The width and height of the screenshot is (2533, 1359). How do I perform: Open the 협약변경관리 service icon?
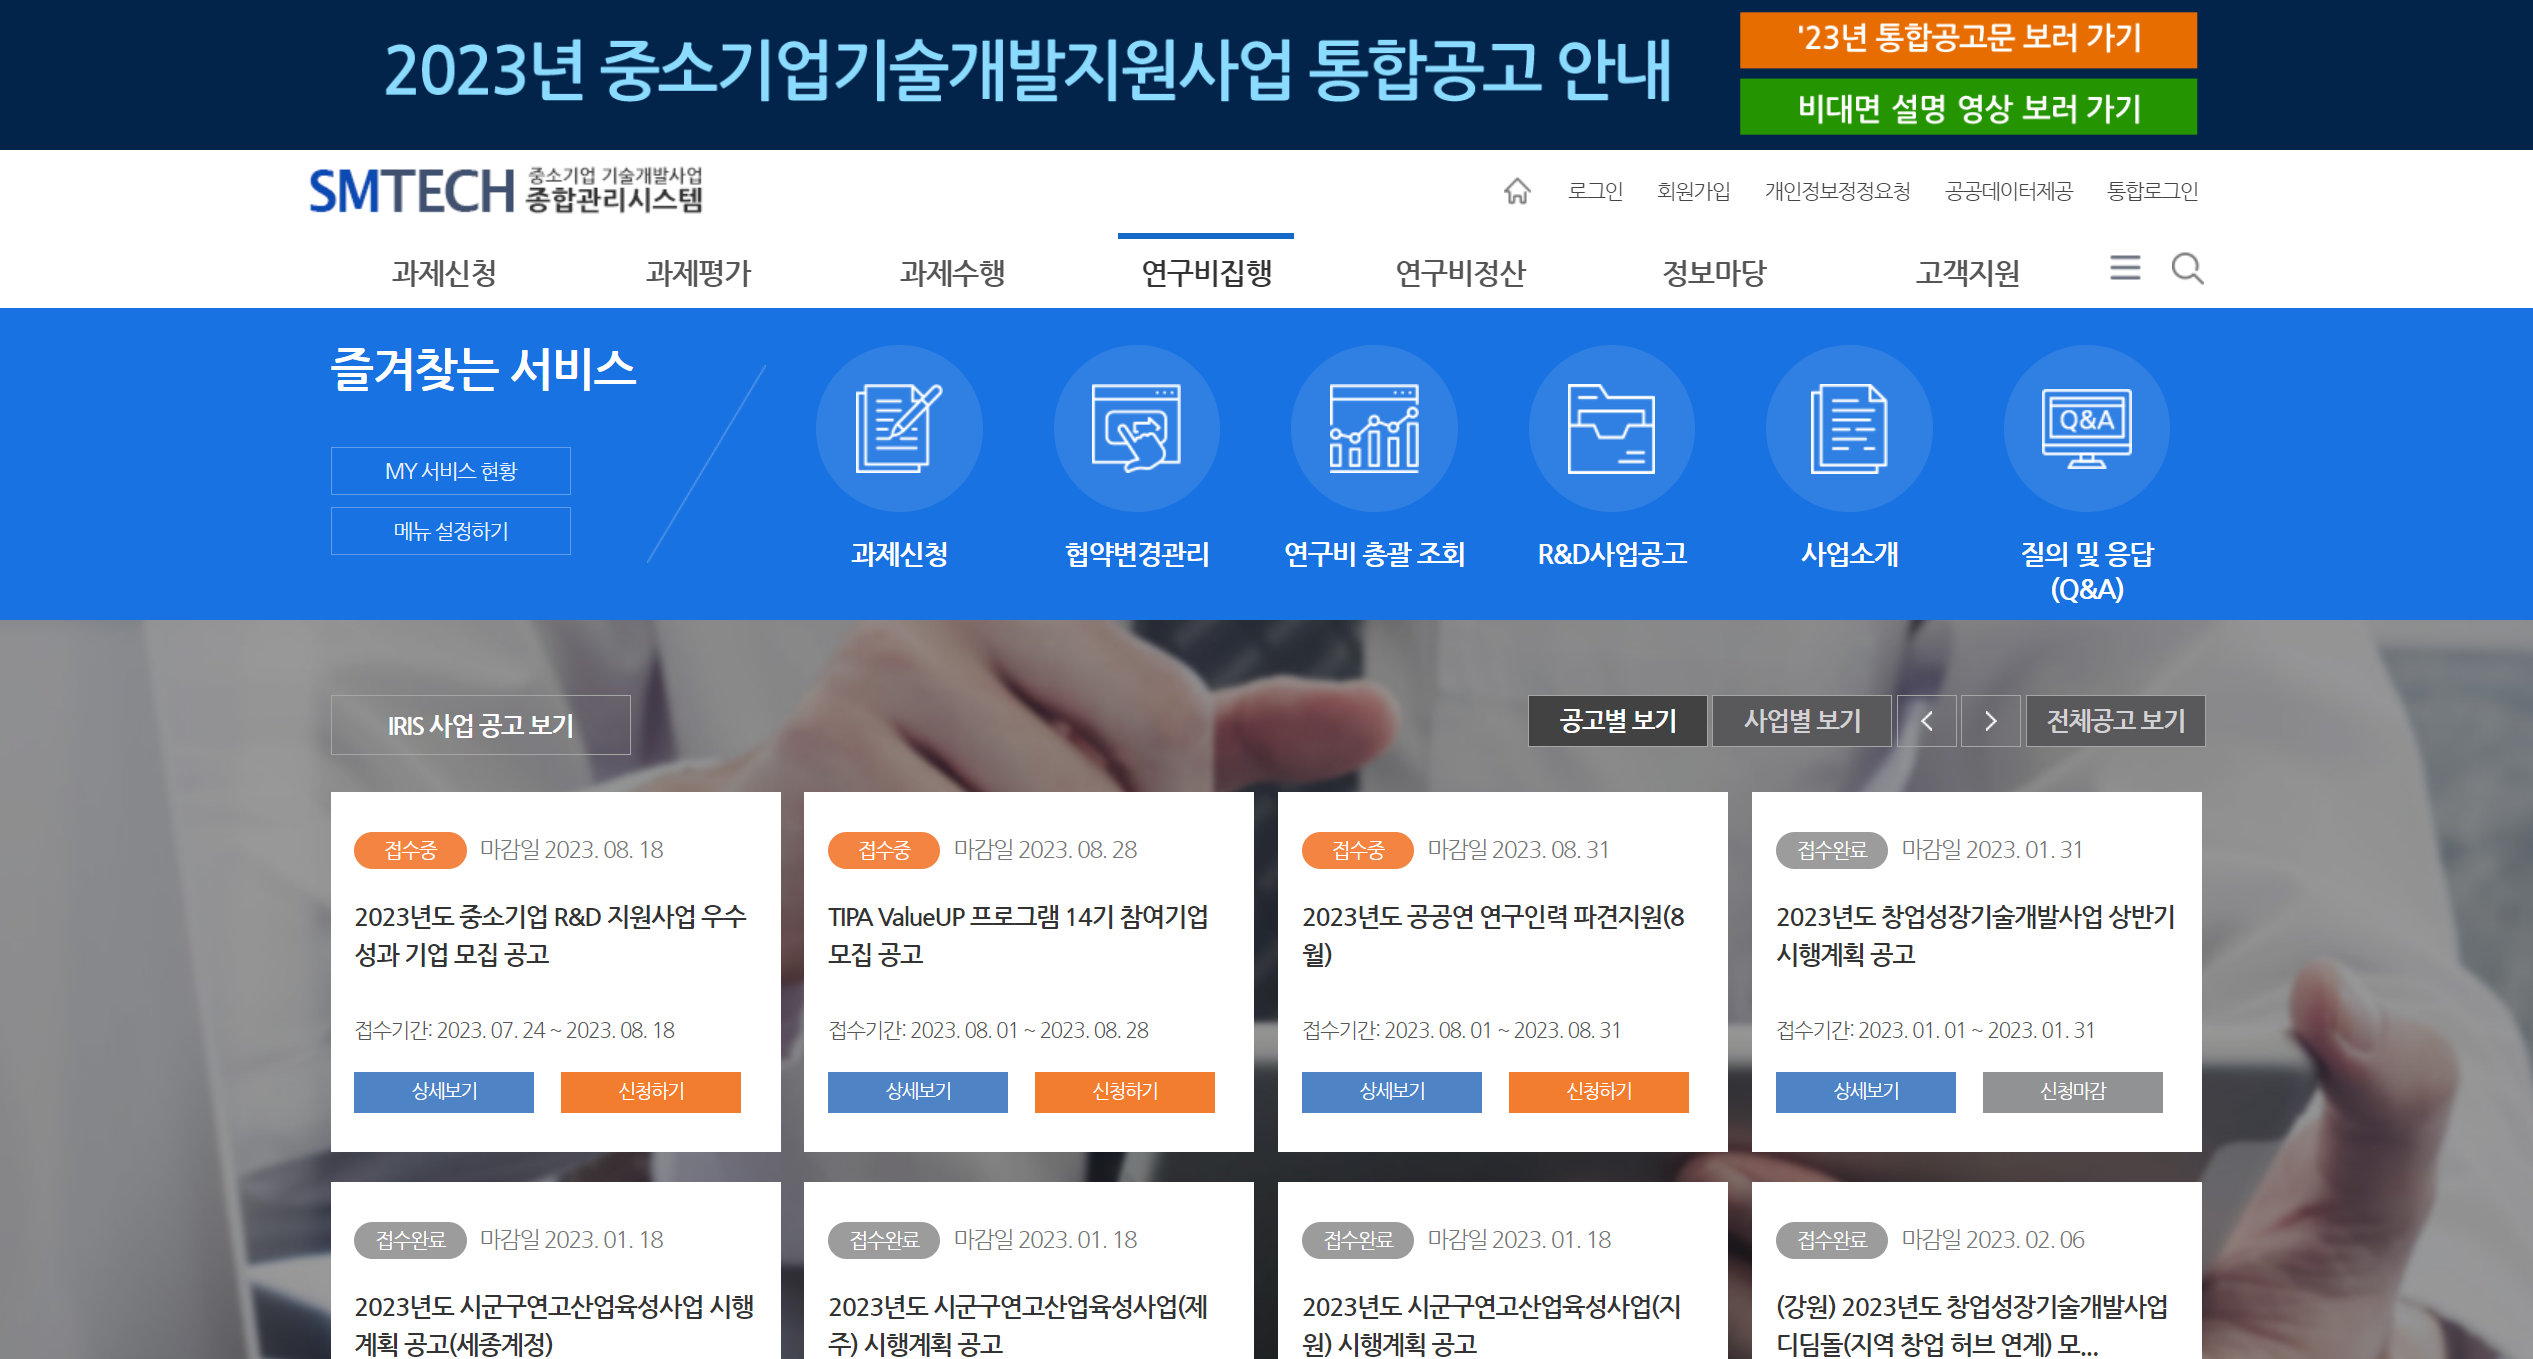[x=1136, y=429]
